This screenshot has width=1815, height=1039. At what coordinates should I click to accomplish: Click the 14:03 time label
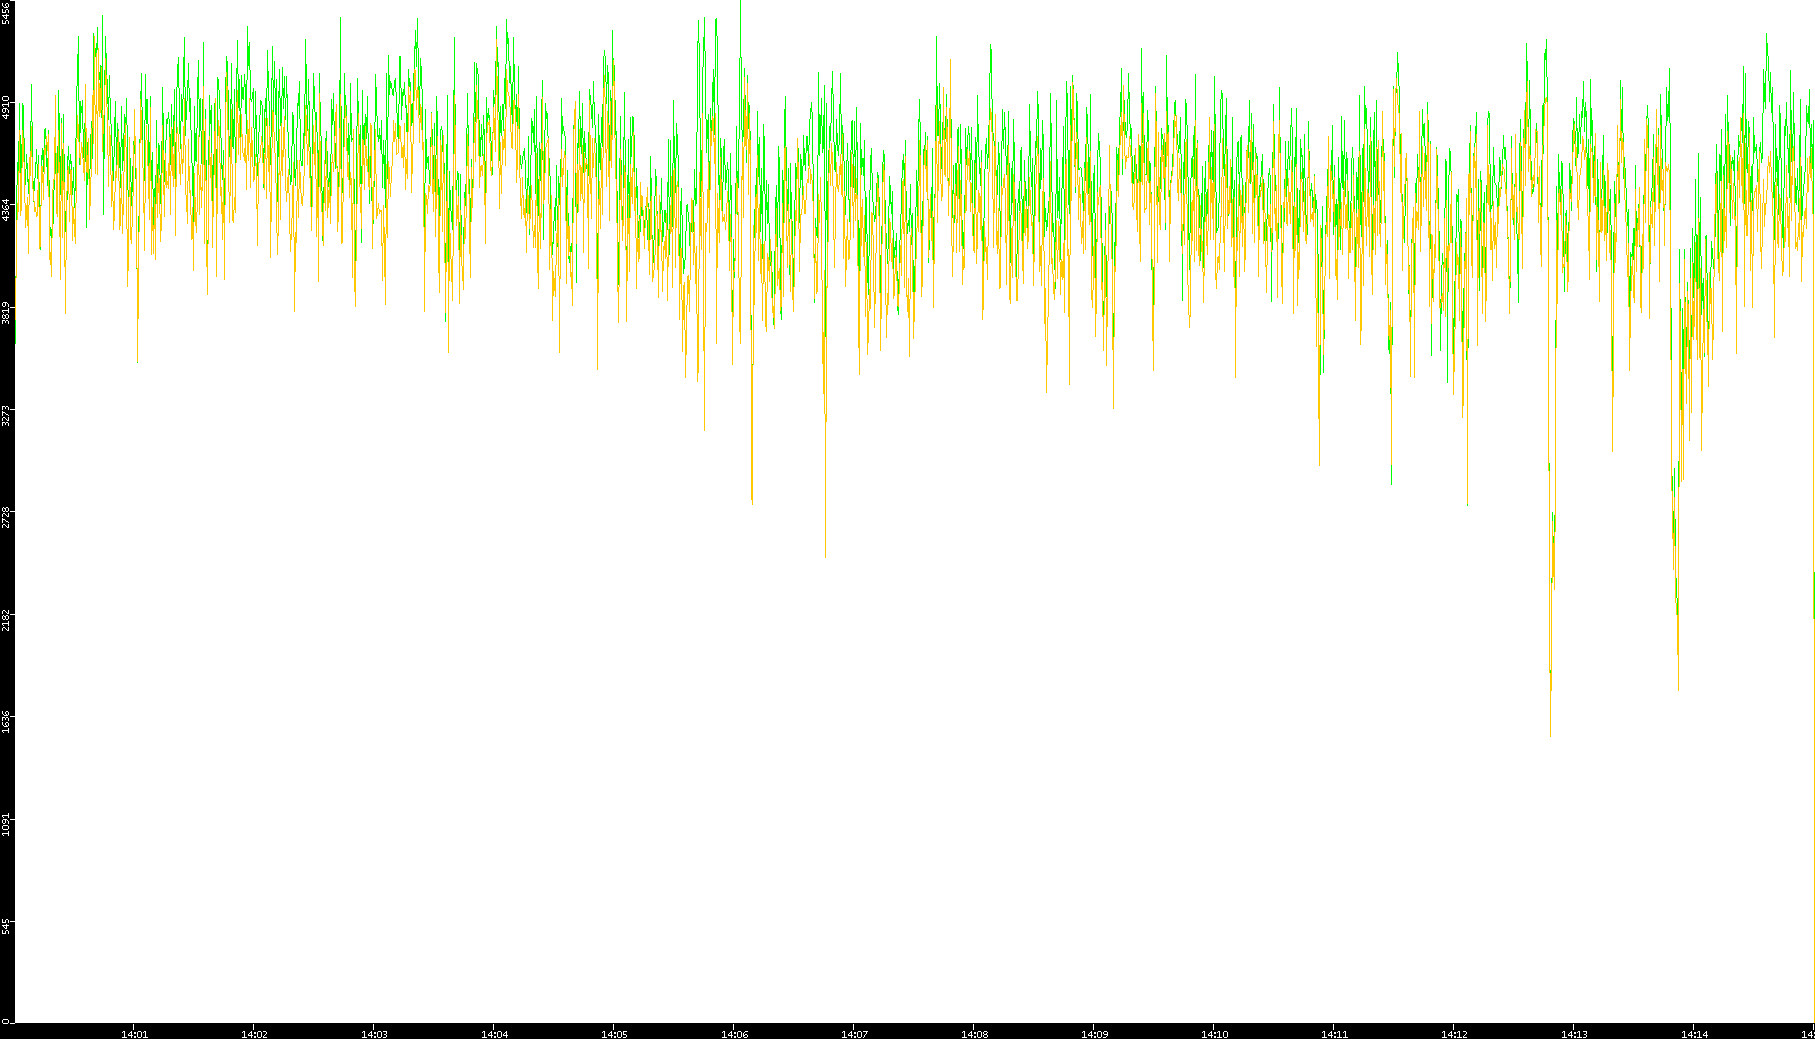pyautogui.click(x=374, y=1034)
